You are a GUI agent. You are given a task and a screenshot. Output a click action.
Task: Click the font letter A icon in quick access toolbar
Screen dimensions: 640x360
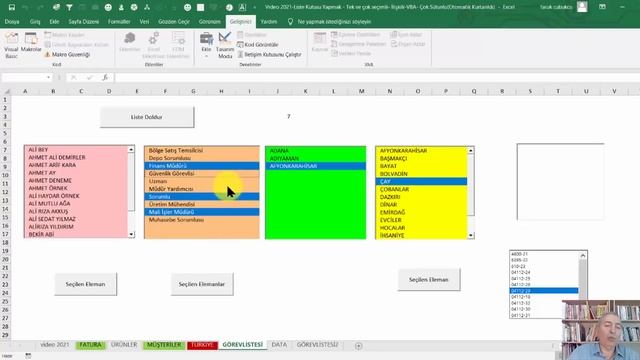242,7
